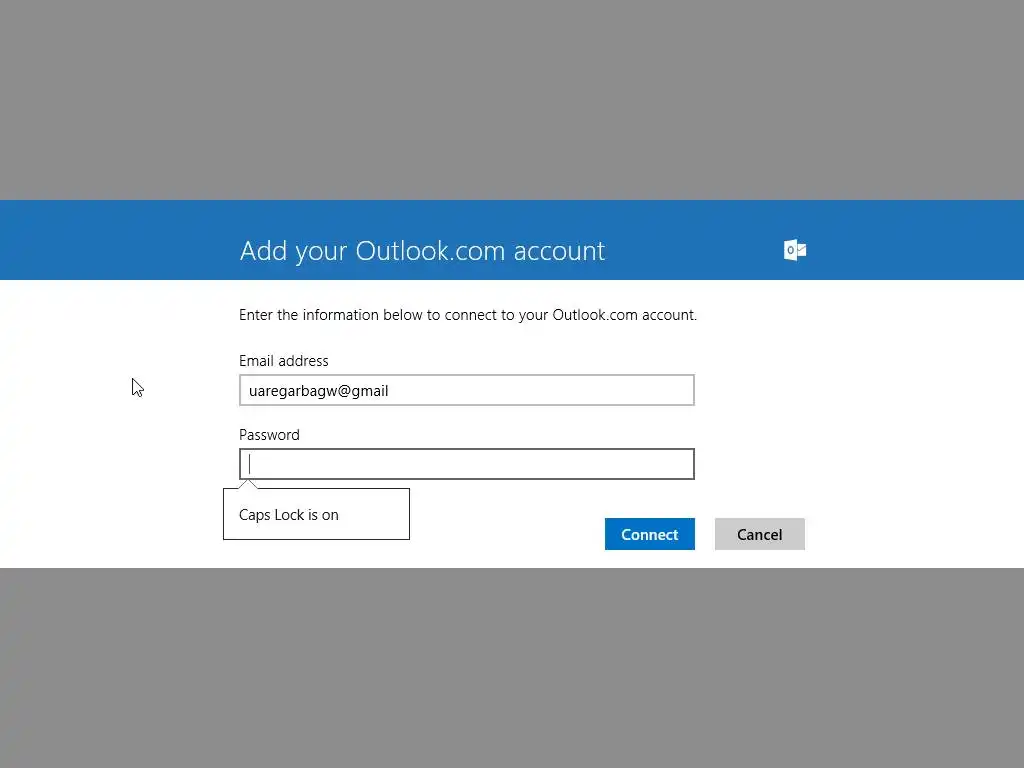This screenshot has height=768, width=1024.
Task: Click the 'Add your Outlook.com account' title
Action: point(423,251)
